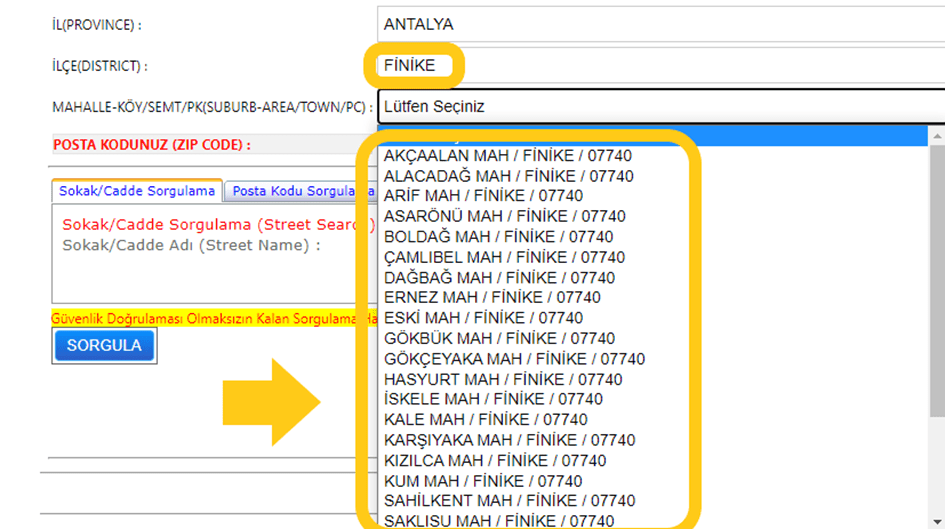
Task: Pick SAHİLKENT MAH in the list
Action: pyautogui.click(x=509, y=501)
